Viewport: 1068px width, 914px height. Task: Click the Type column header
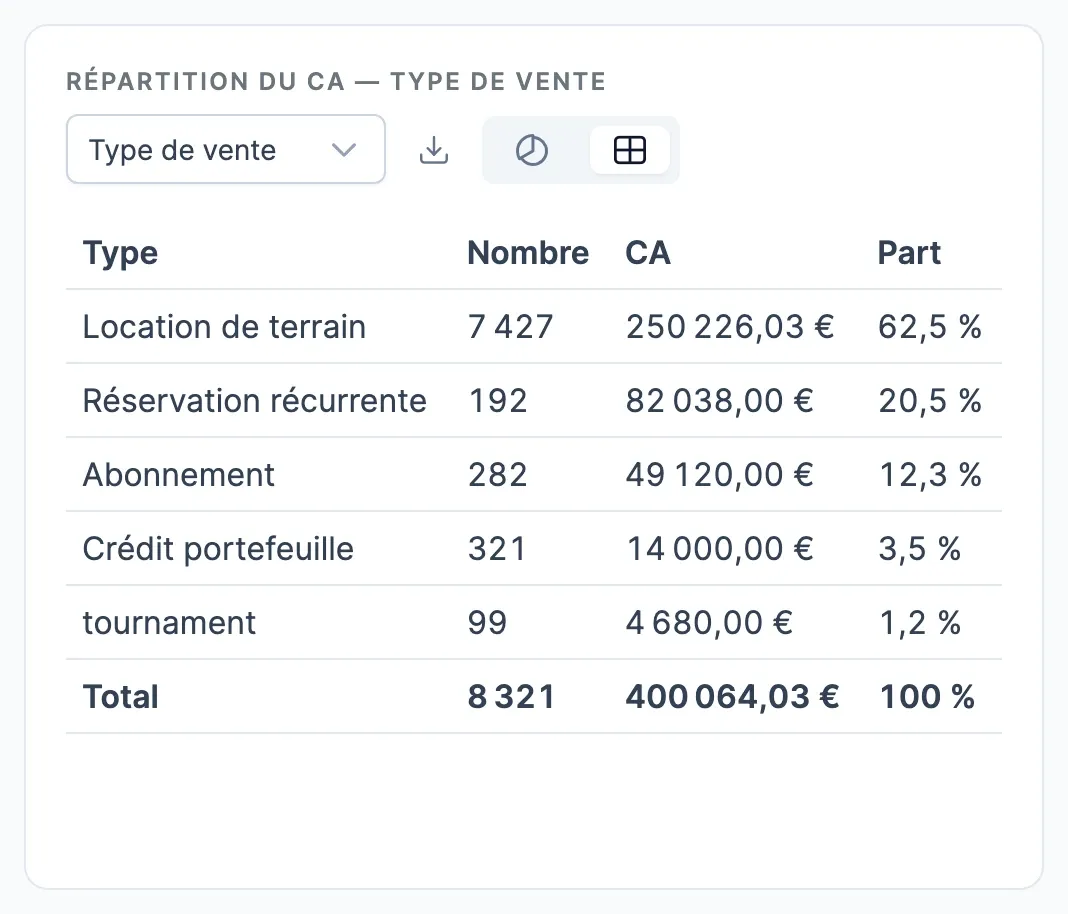click(121, 253)
